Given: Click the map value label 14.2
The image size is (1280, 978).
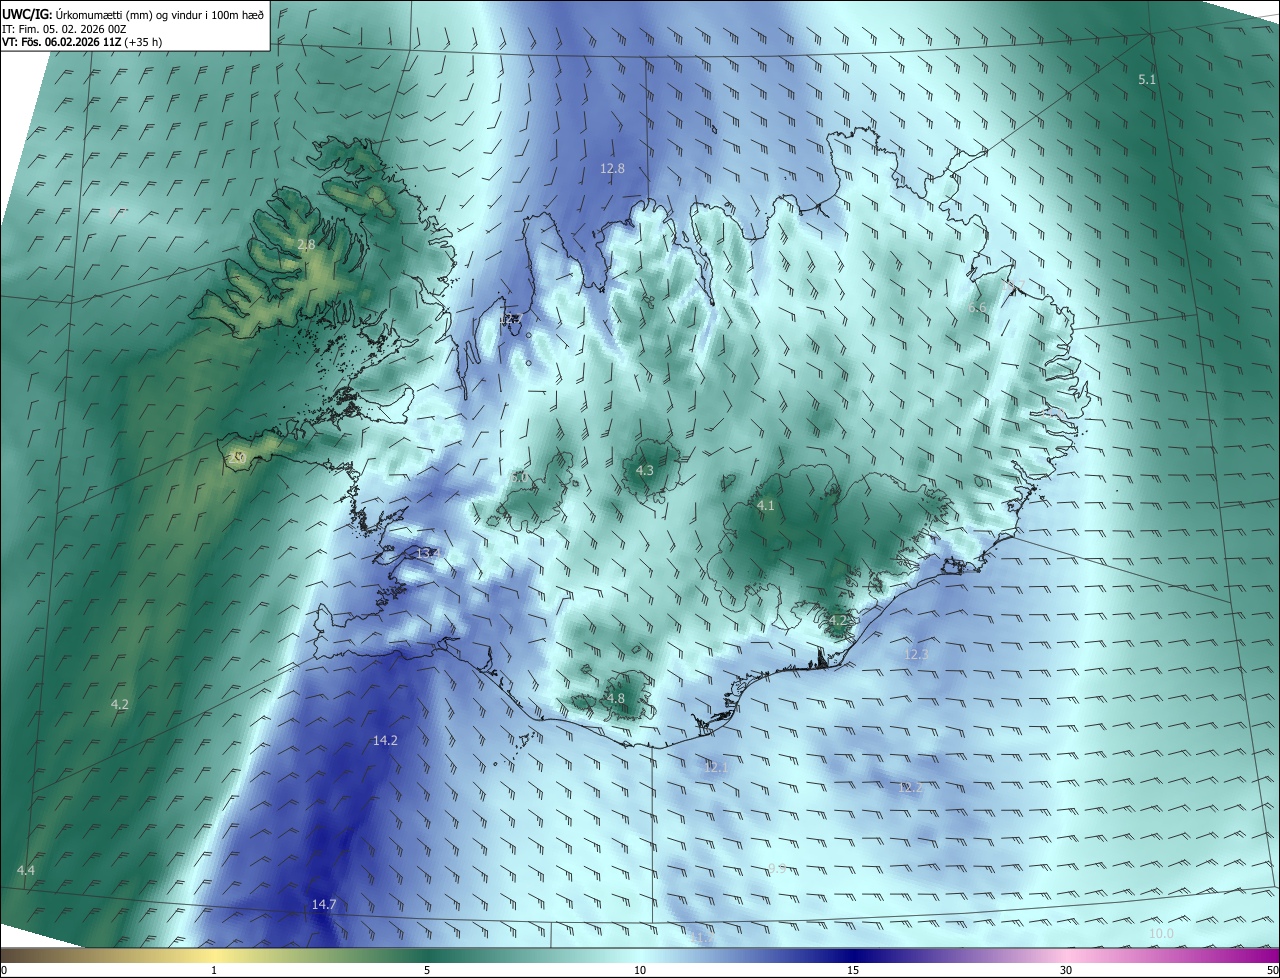Looking at the screenshot, I should tap(385, 741).
